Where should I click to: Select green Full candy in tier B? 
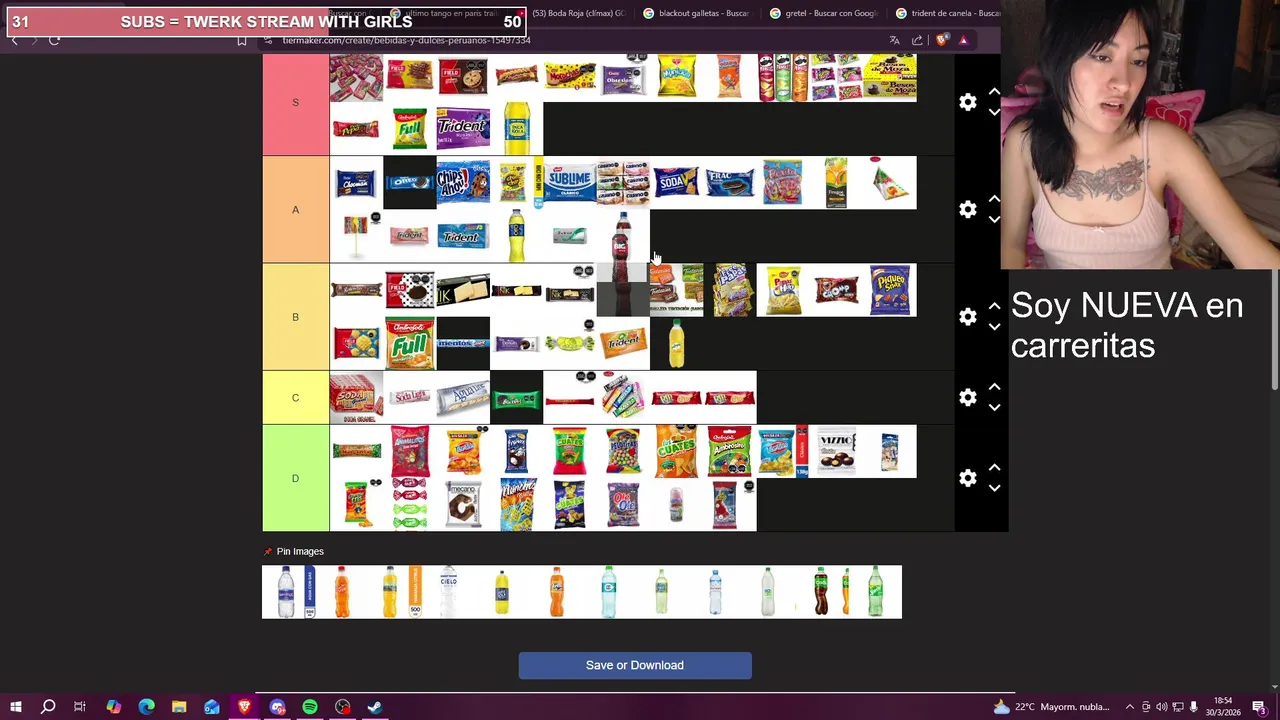410,343
